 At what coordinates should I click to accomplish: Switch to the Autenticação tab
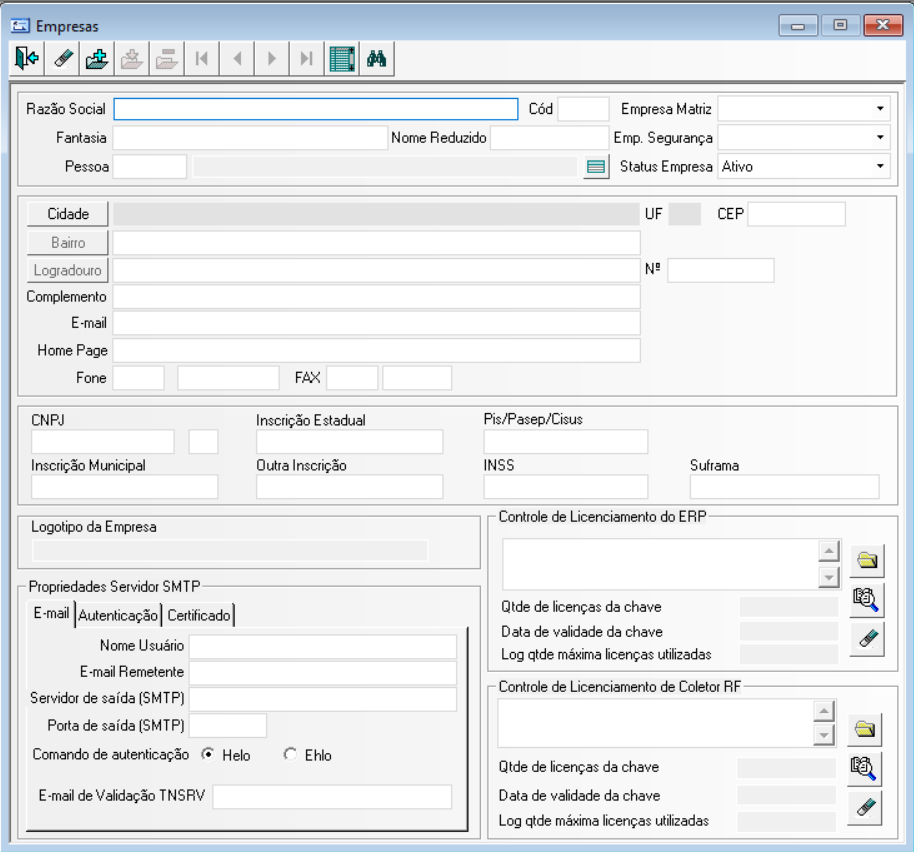click(x=118, y=615)
